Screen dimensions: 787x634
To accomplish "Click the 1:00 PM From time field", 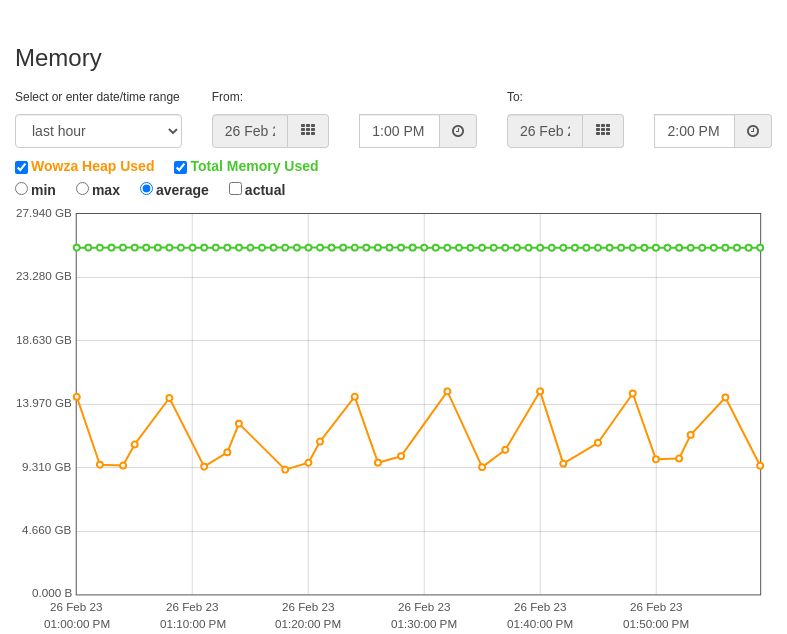I will [400, 131].
